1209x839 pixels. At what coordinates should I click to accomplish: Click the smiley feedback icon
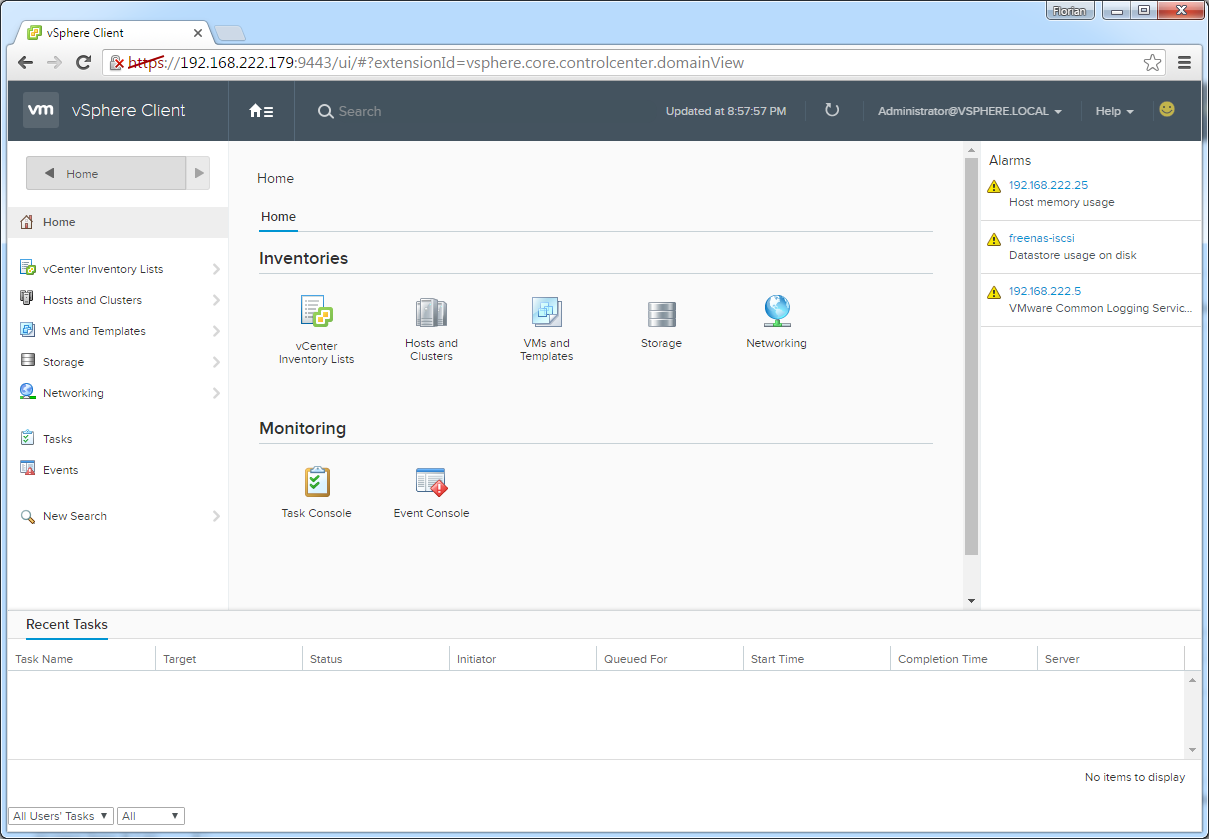click(1167, 109)
